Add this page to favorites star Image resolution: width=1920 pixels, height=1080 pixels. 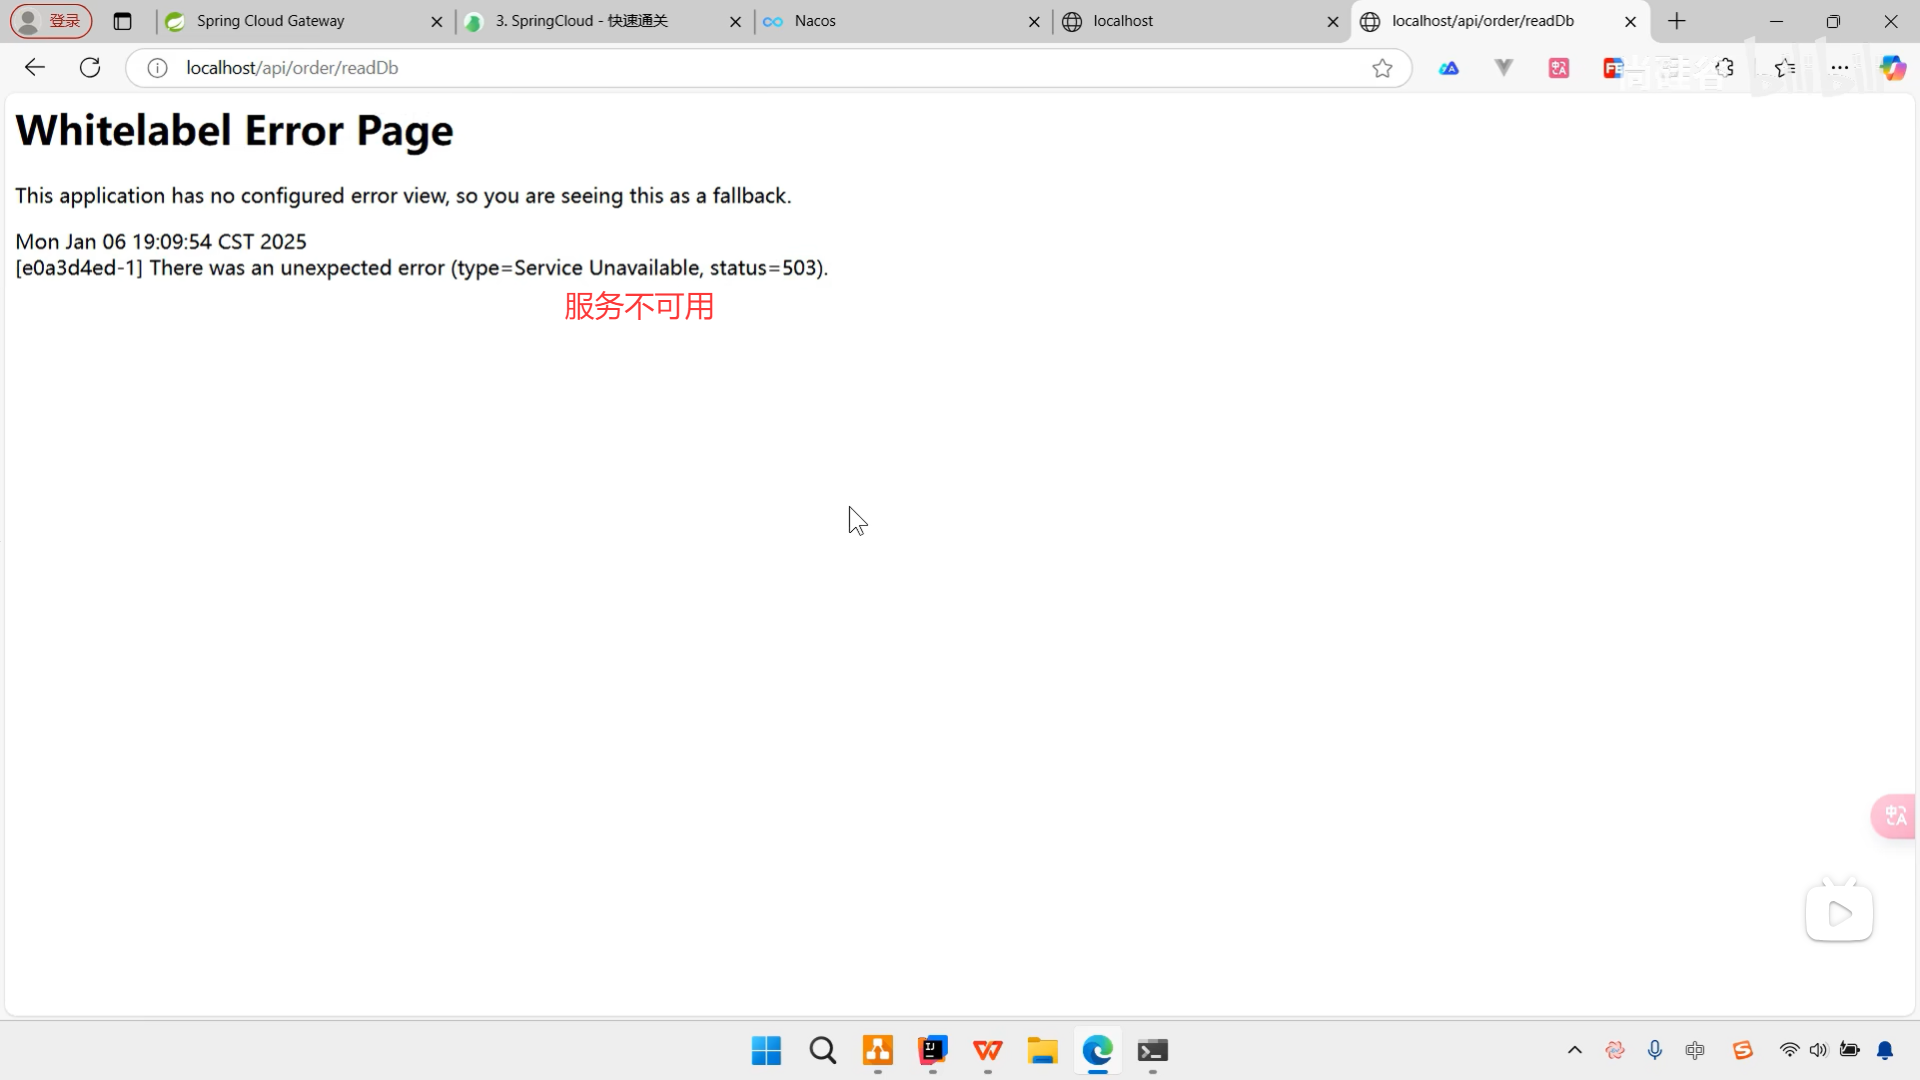(1382, 68)
